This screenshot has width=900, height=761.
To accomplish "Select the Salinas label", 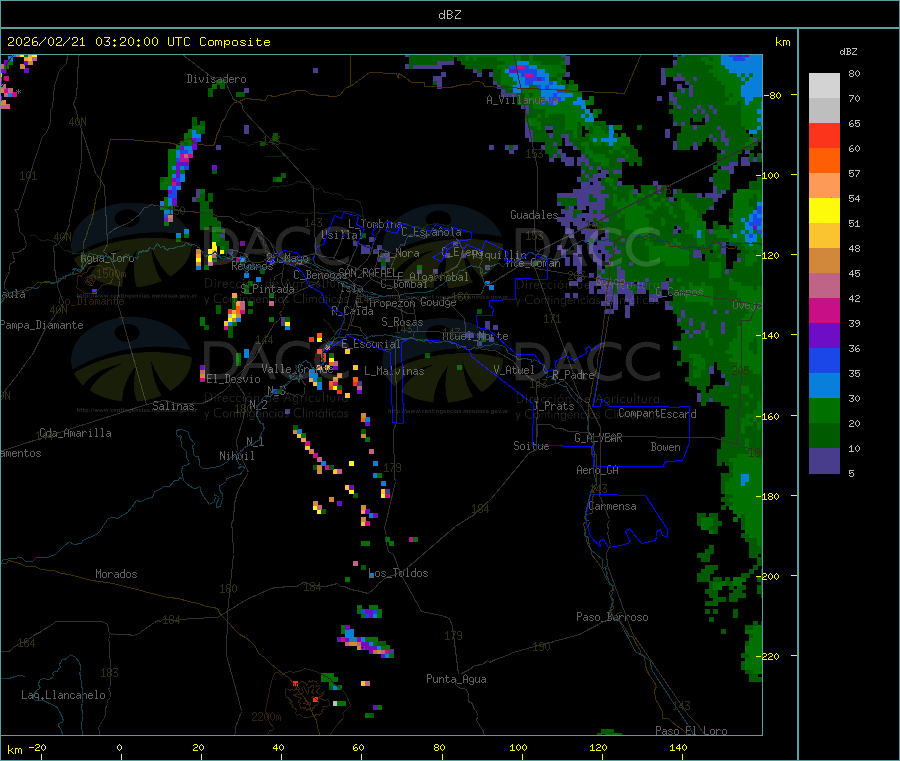I will point(173,406).
